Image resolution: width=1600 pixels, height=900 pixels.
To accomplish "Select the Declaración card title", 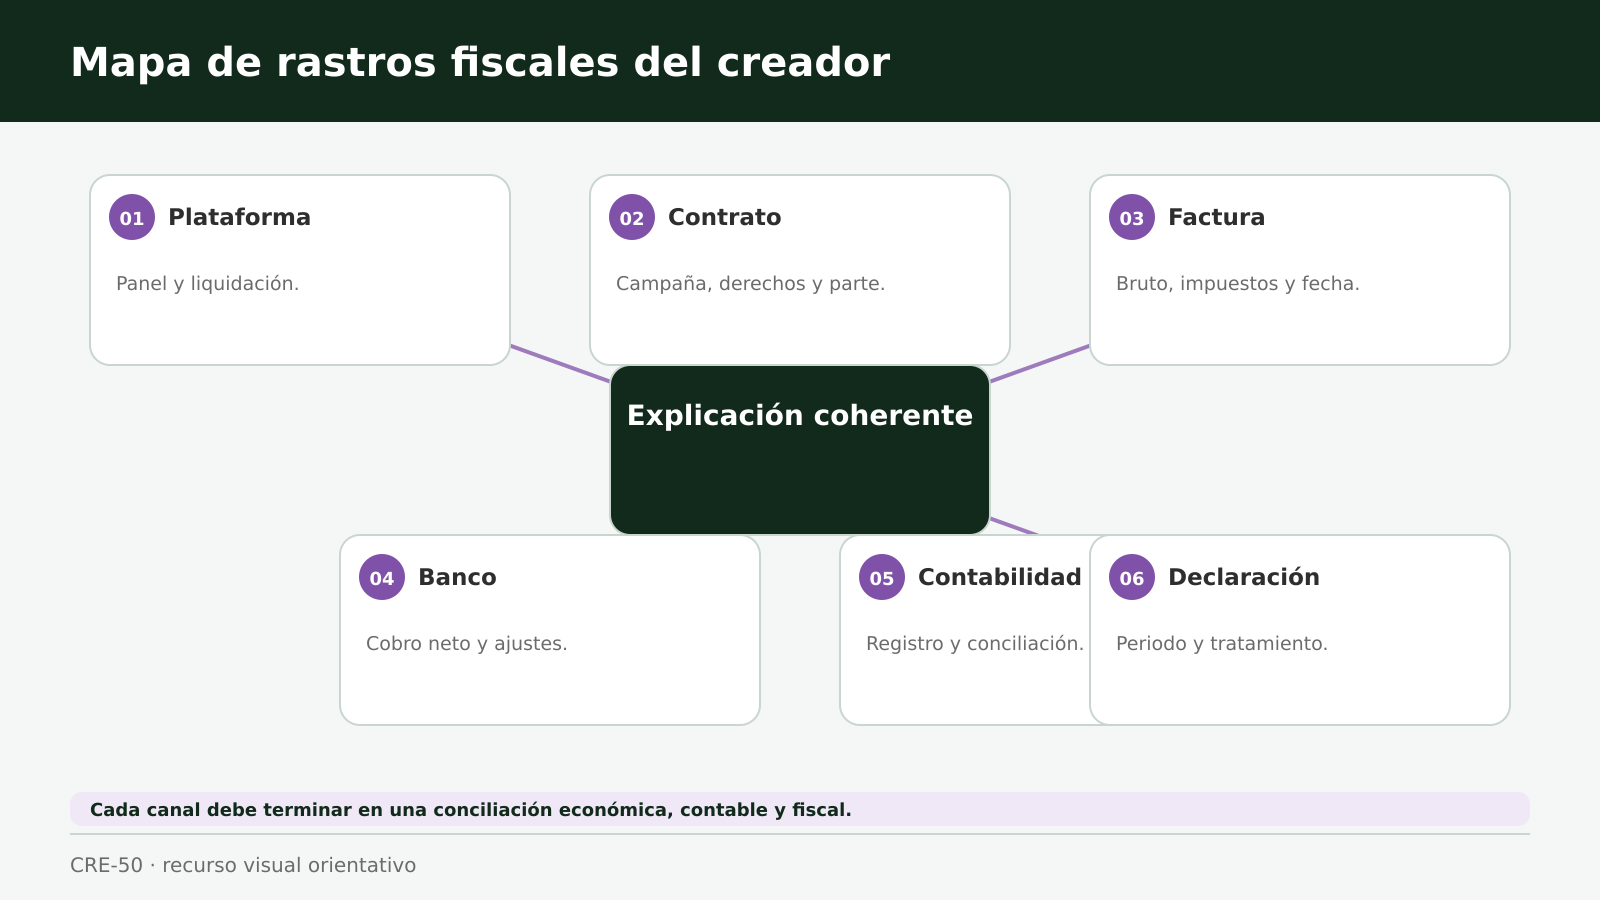I will click(1243, 577).
